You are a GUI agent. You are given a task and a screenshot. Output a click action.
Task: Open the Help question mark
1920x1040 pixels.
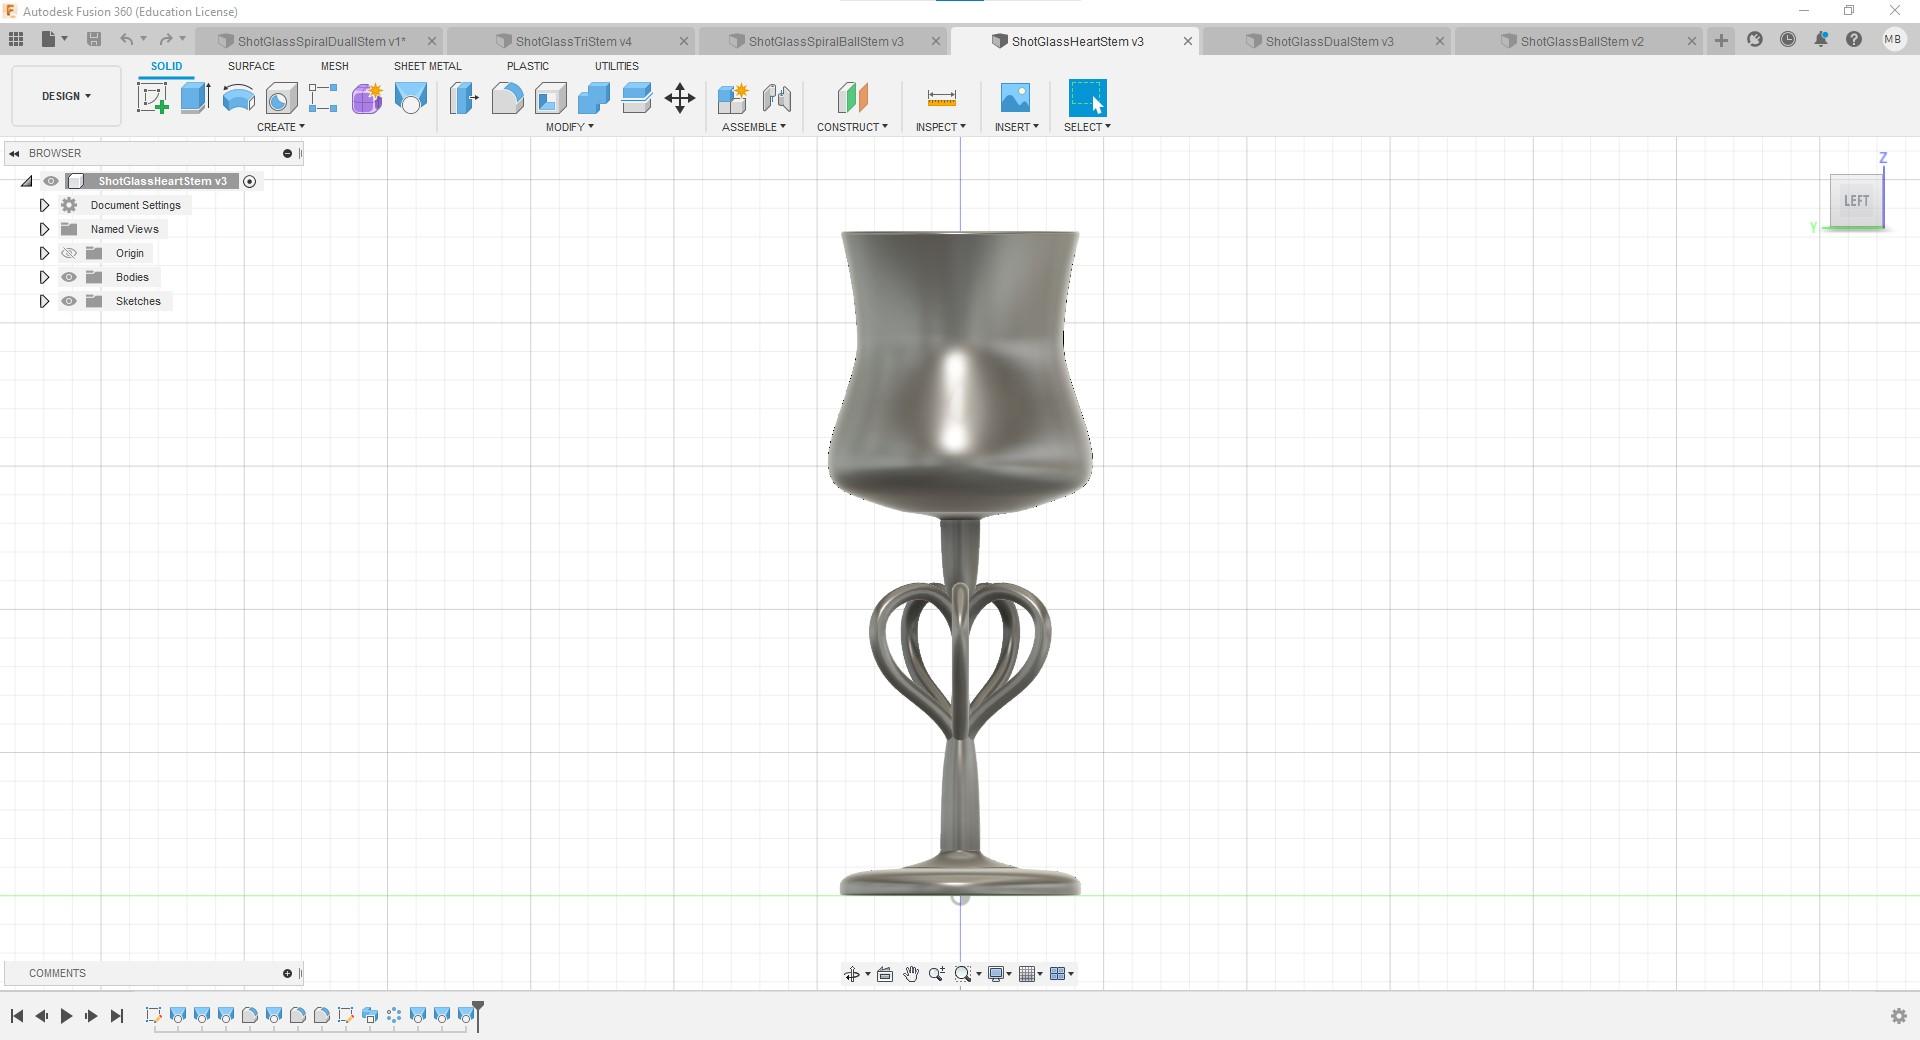tap(1853, 40)
